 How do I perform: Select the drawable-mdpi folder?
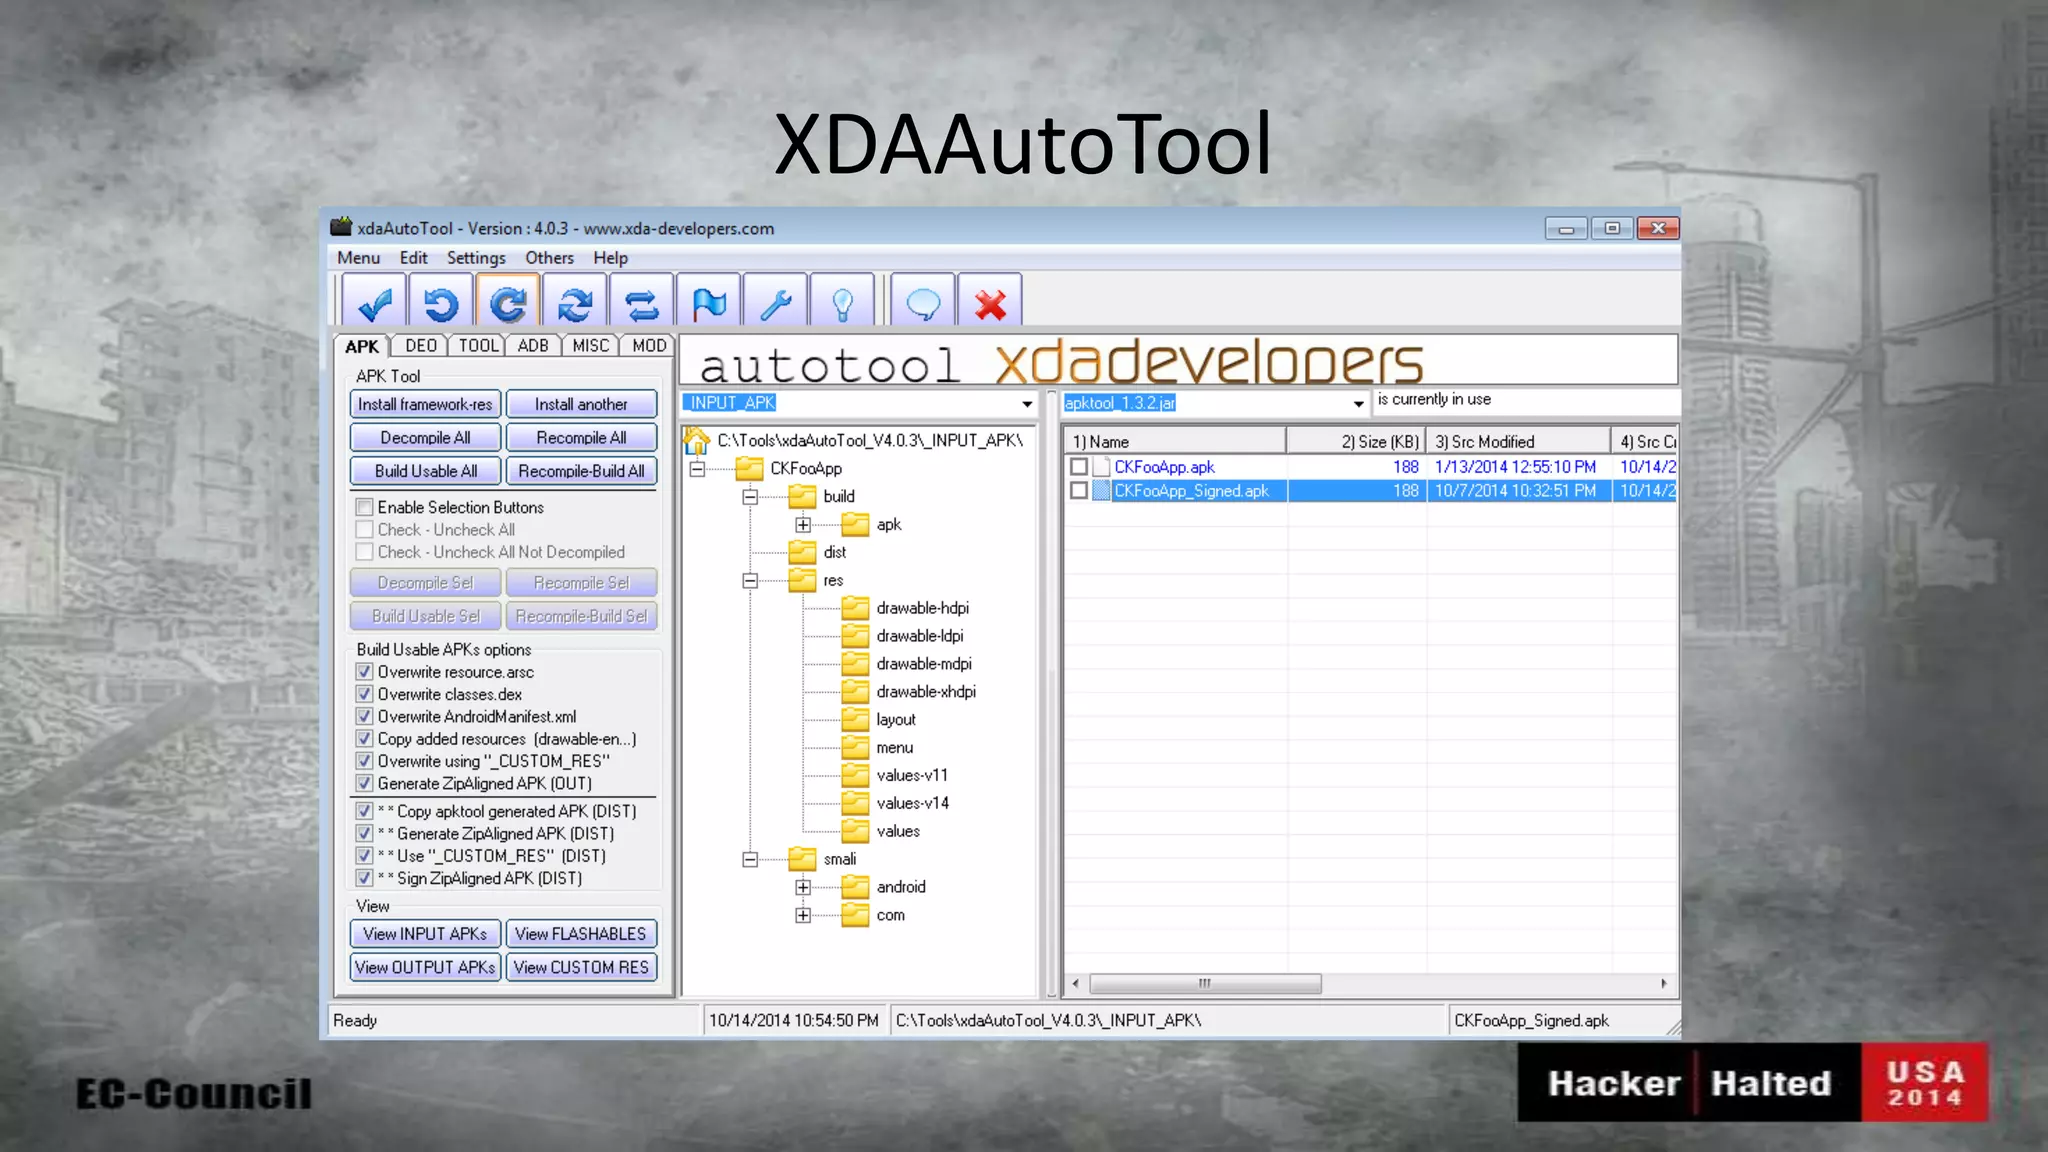pos(923,664)
